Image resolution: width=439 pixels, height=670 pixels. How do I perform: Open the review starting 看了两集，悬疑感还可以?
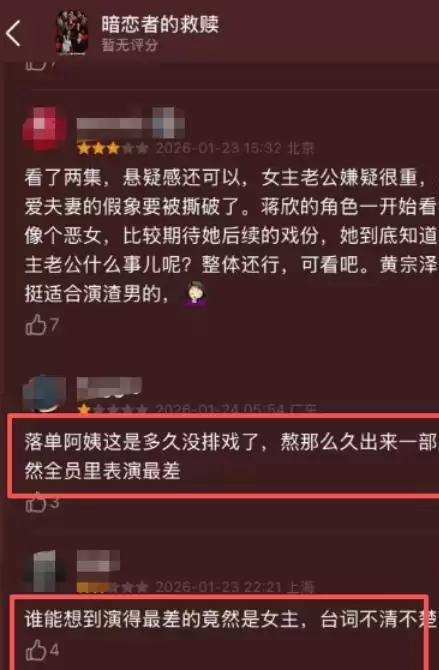pyautogui.click(x=231, y=236)
